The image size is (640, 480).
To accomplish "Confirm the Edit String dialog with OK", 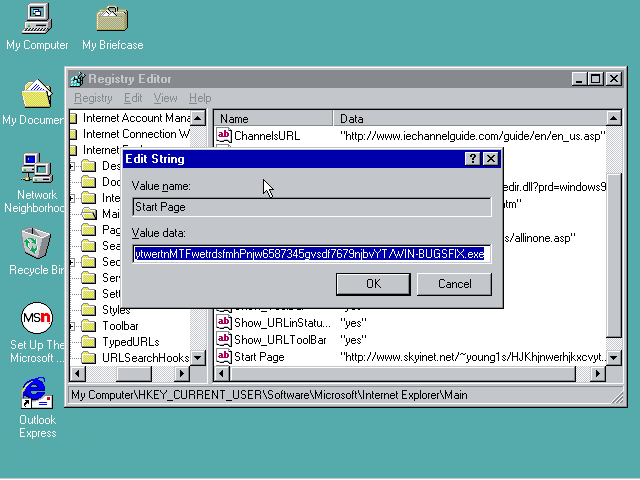I will pyautogui.click(x=373, y=284).
